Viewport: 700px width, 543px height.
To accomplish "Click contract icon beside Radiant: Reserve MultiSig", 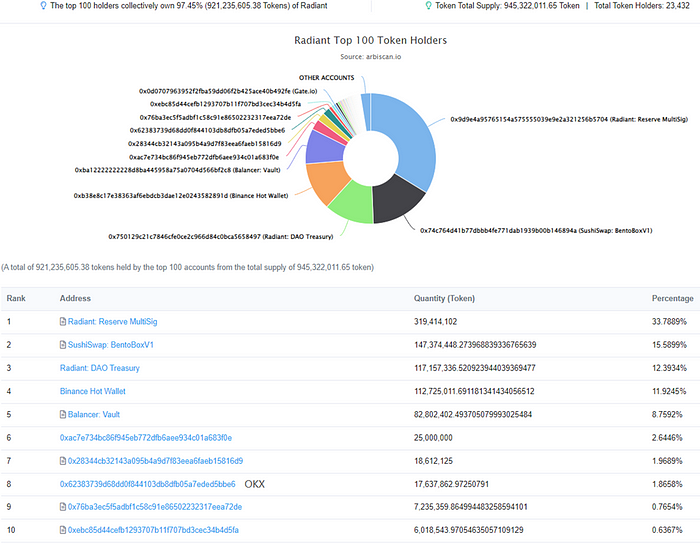I will click(x=63, y=322).
